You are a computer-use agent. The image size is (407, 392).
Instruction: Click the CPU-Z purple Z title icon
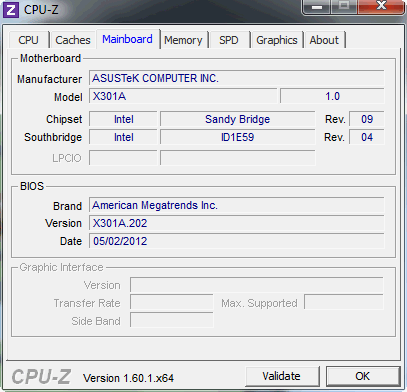[x=11, y=10]
